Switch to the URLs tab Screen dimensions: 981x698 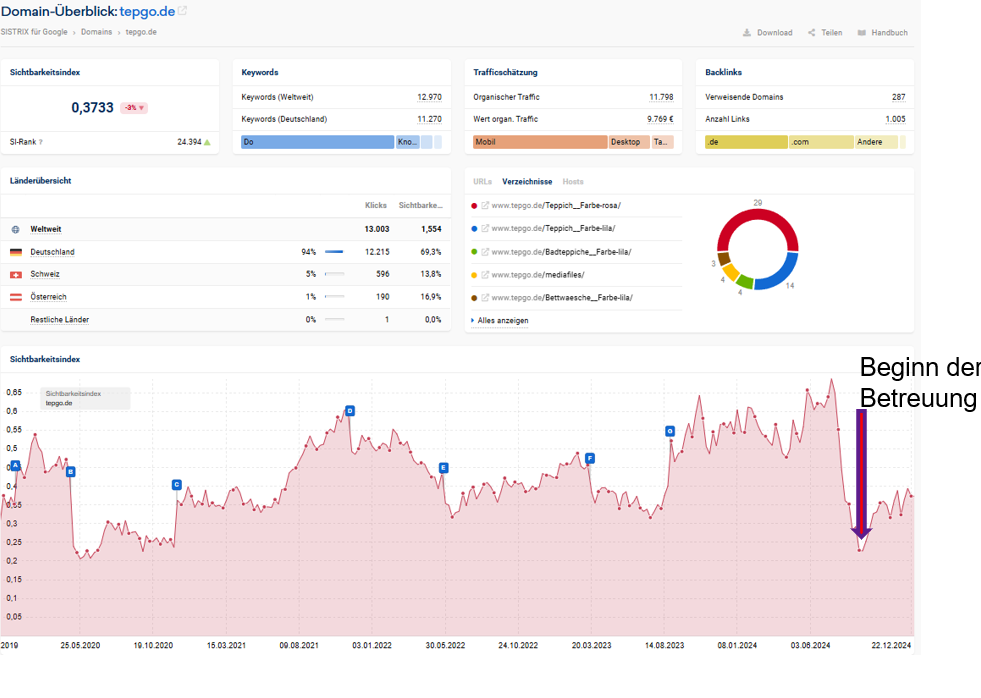482,182
